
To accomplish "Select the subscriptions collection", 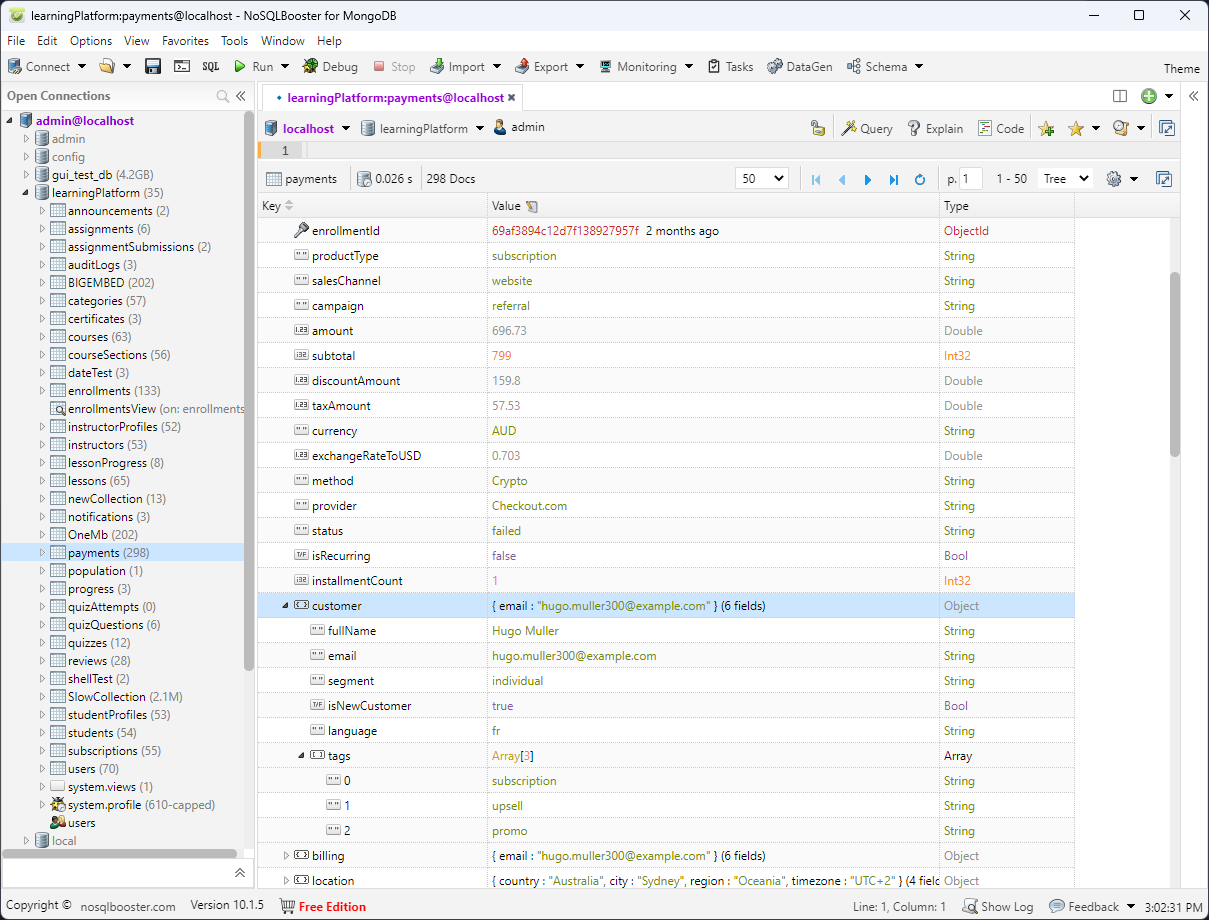I will click(103, 751).
